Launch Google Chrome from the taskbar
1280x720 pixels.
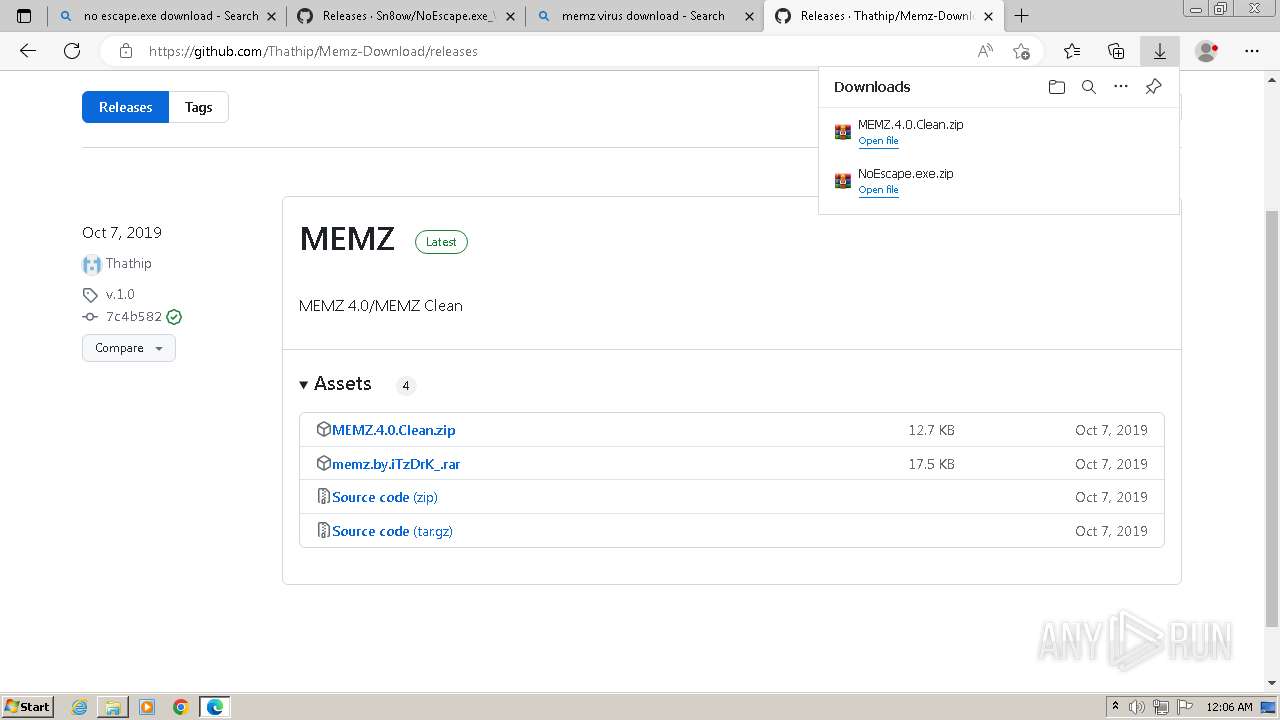tap(181, 707)
